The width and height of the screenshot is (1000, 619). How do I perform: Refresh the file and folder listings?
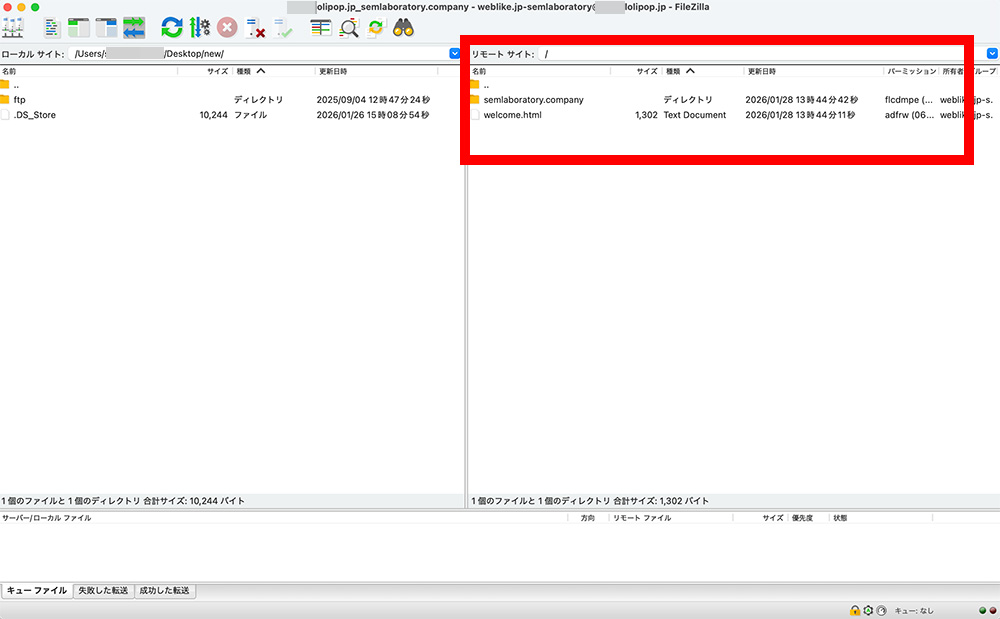[168, 28]
